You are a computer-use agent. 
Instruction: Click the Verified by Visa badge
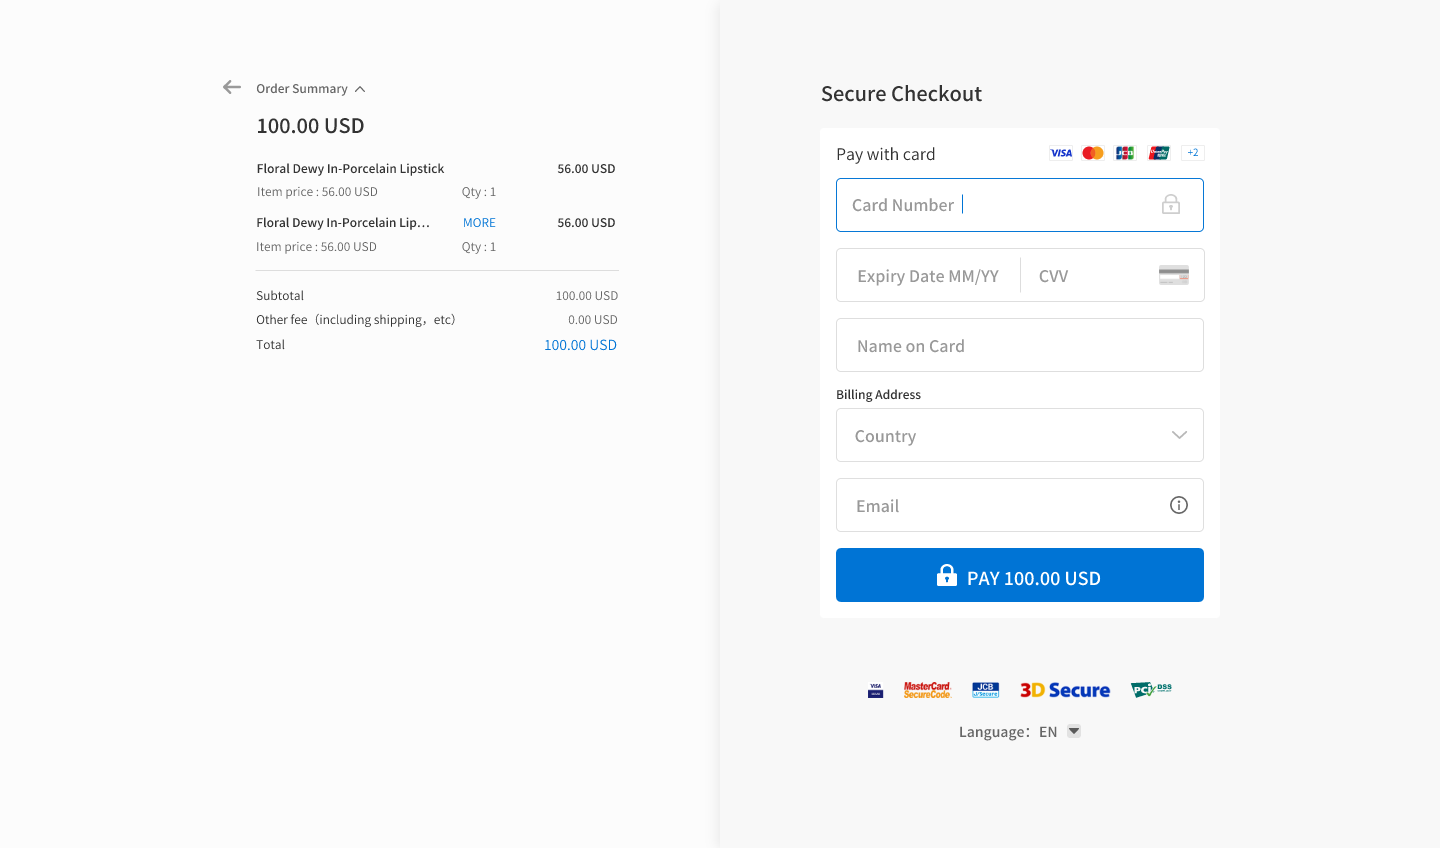click(875, 690)
